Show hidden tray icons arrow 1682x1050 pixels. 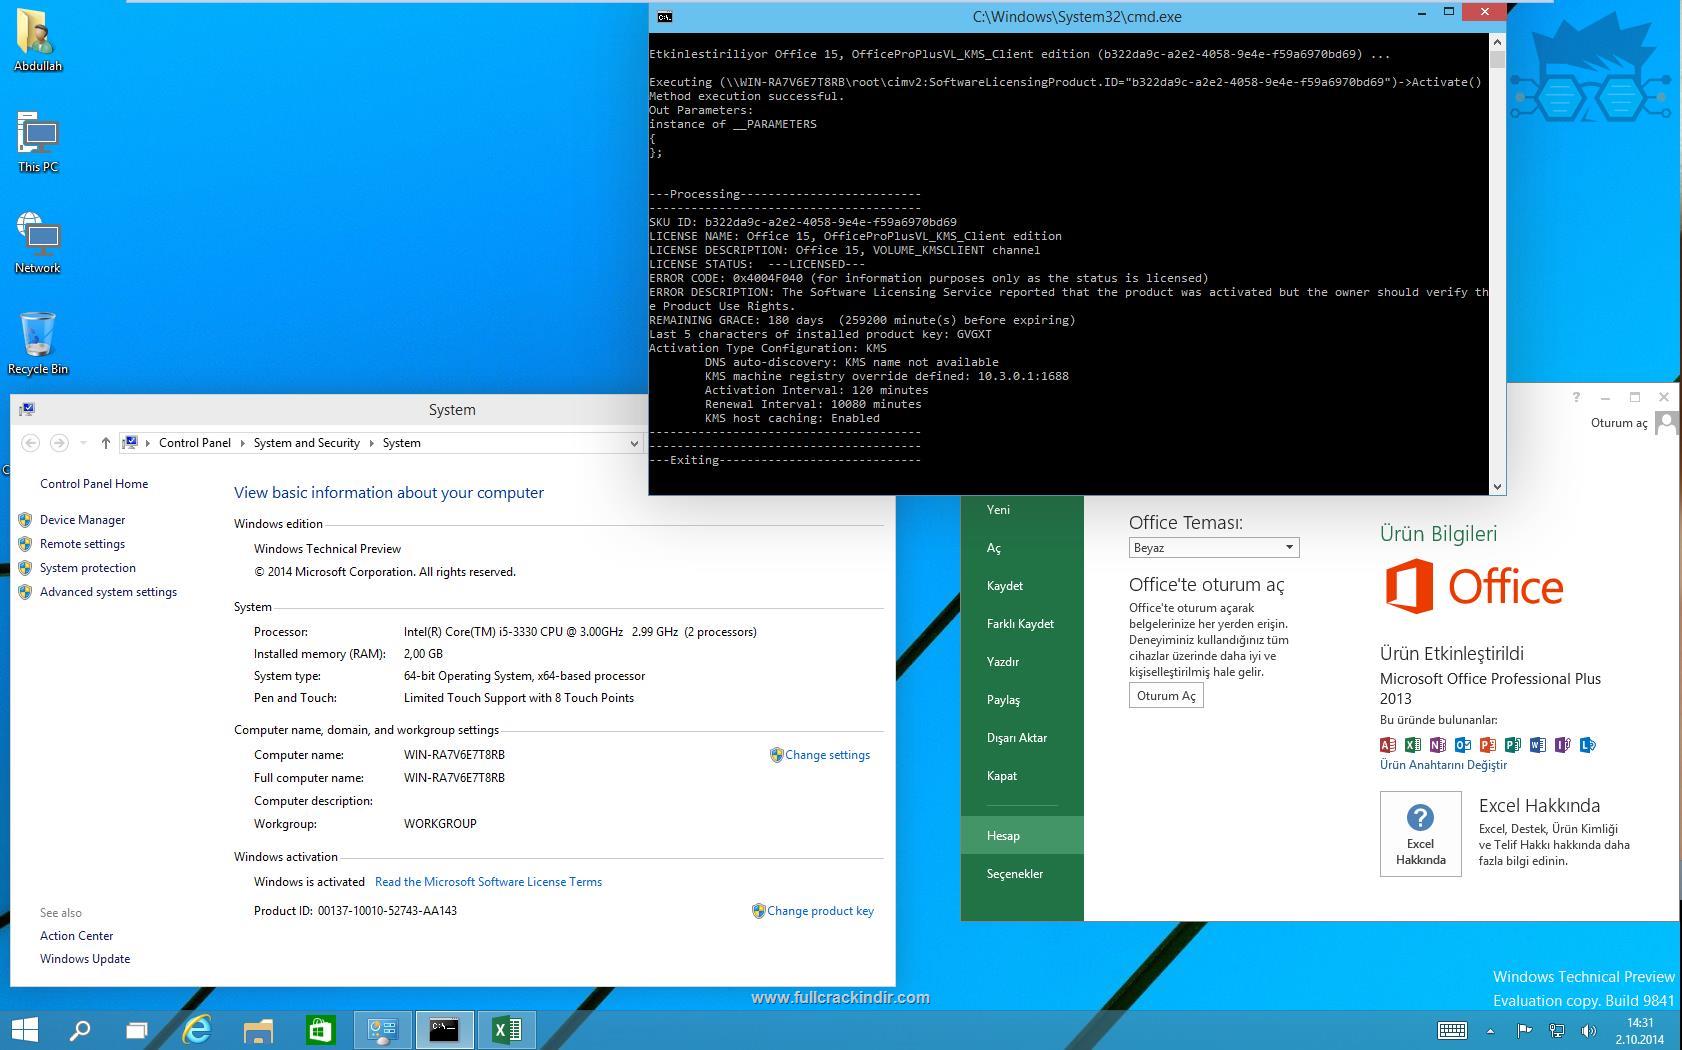coord(1490,1031)
